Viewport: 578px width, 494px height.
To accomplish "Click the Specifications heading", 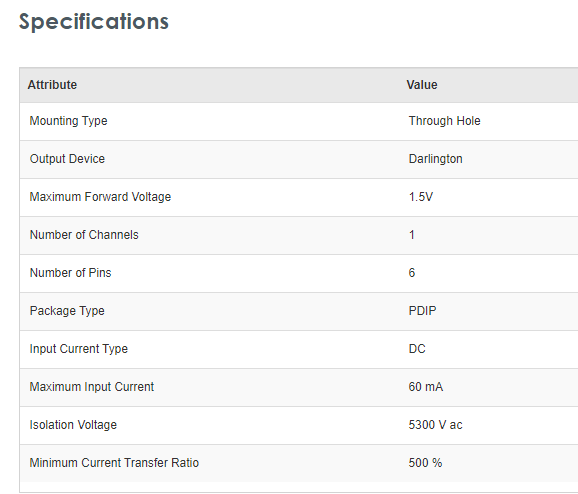I will click(94, 22).
